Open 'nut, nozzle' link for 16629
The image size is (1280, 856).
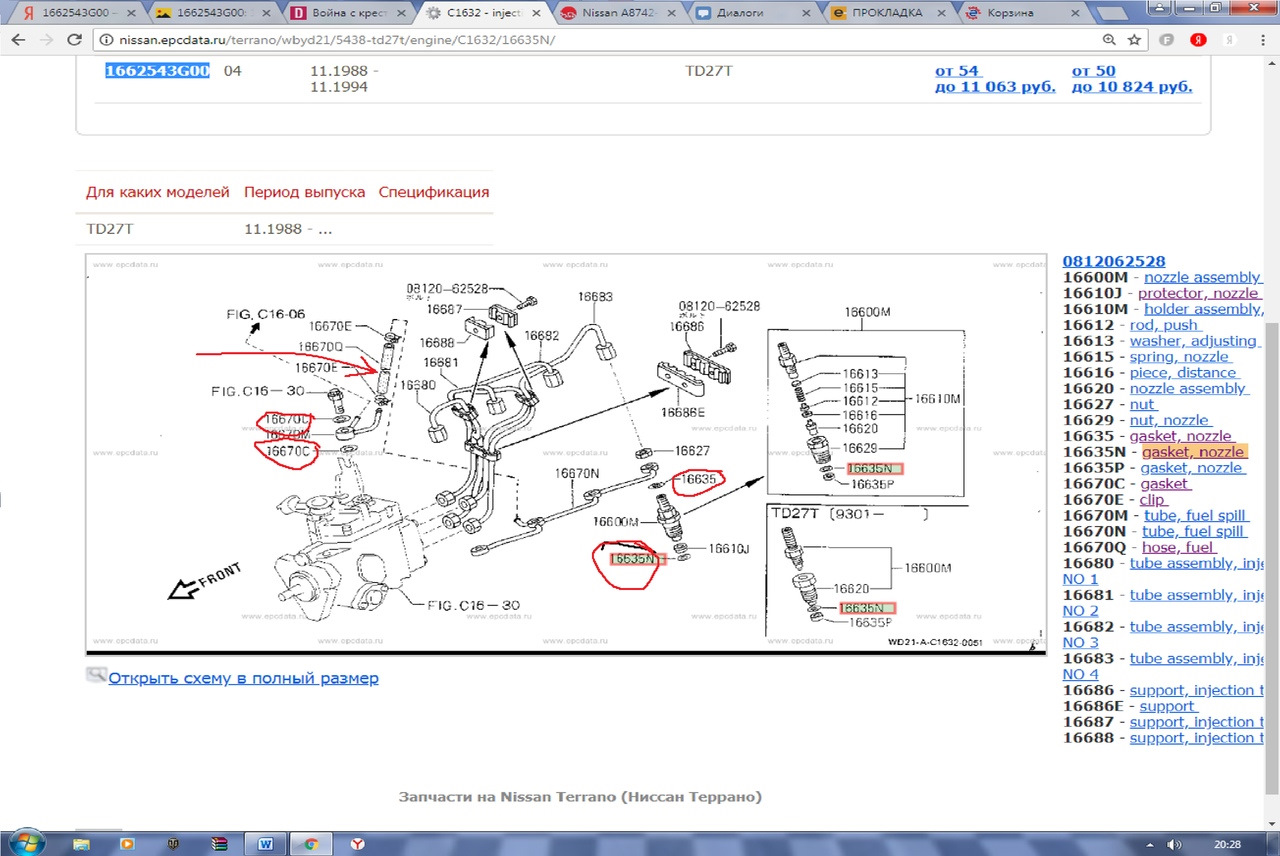[x=1170, y=420]
